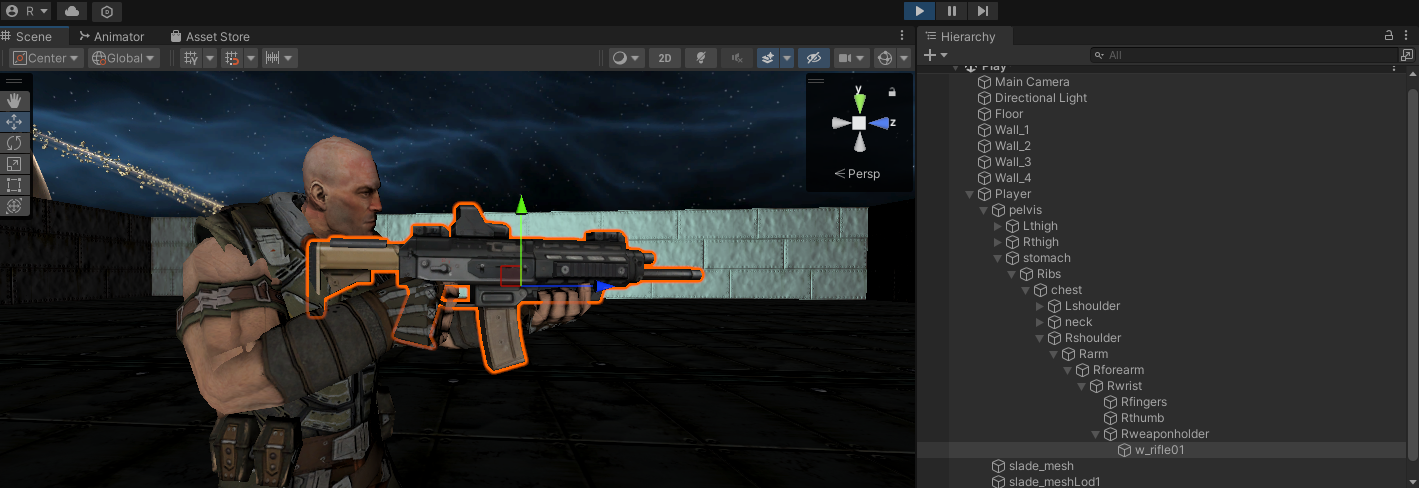The height and width of the screenshot is (488, 1419).
Task: Toggle the Hierarchy panel lock
Action: click(1389, 36)
